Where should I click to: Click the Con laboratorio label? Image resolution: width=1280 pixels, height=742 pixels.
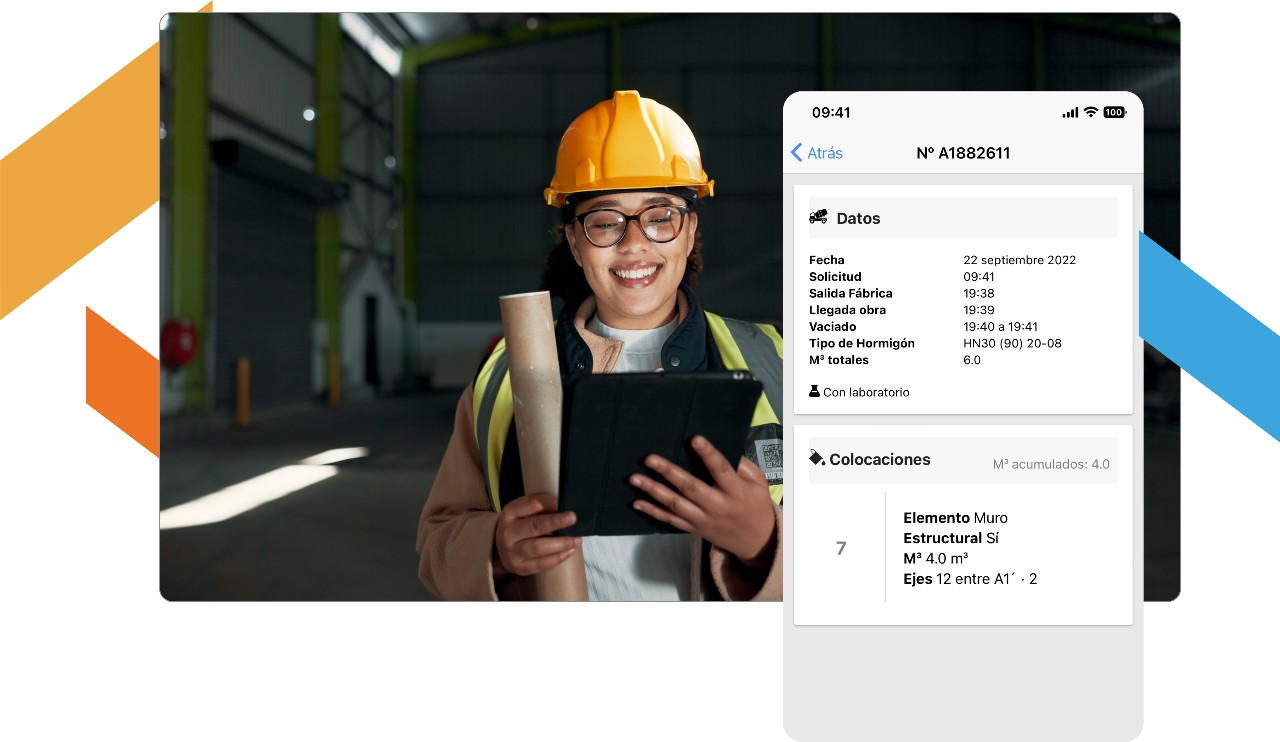(x=866, y=393)
